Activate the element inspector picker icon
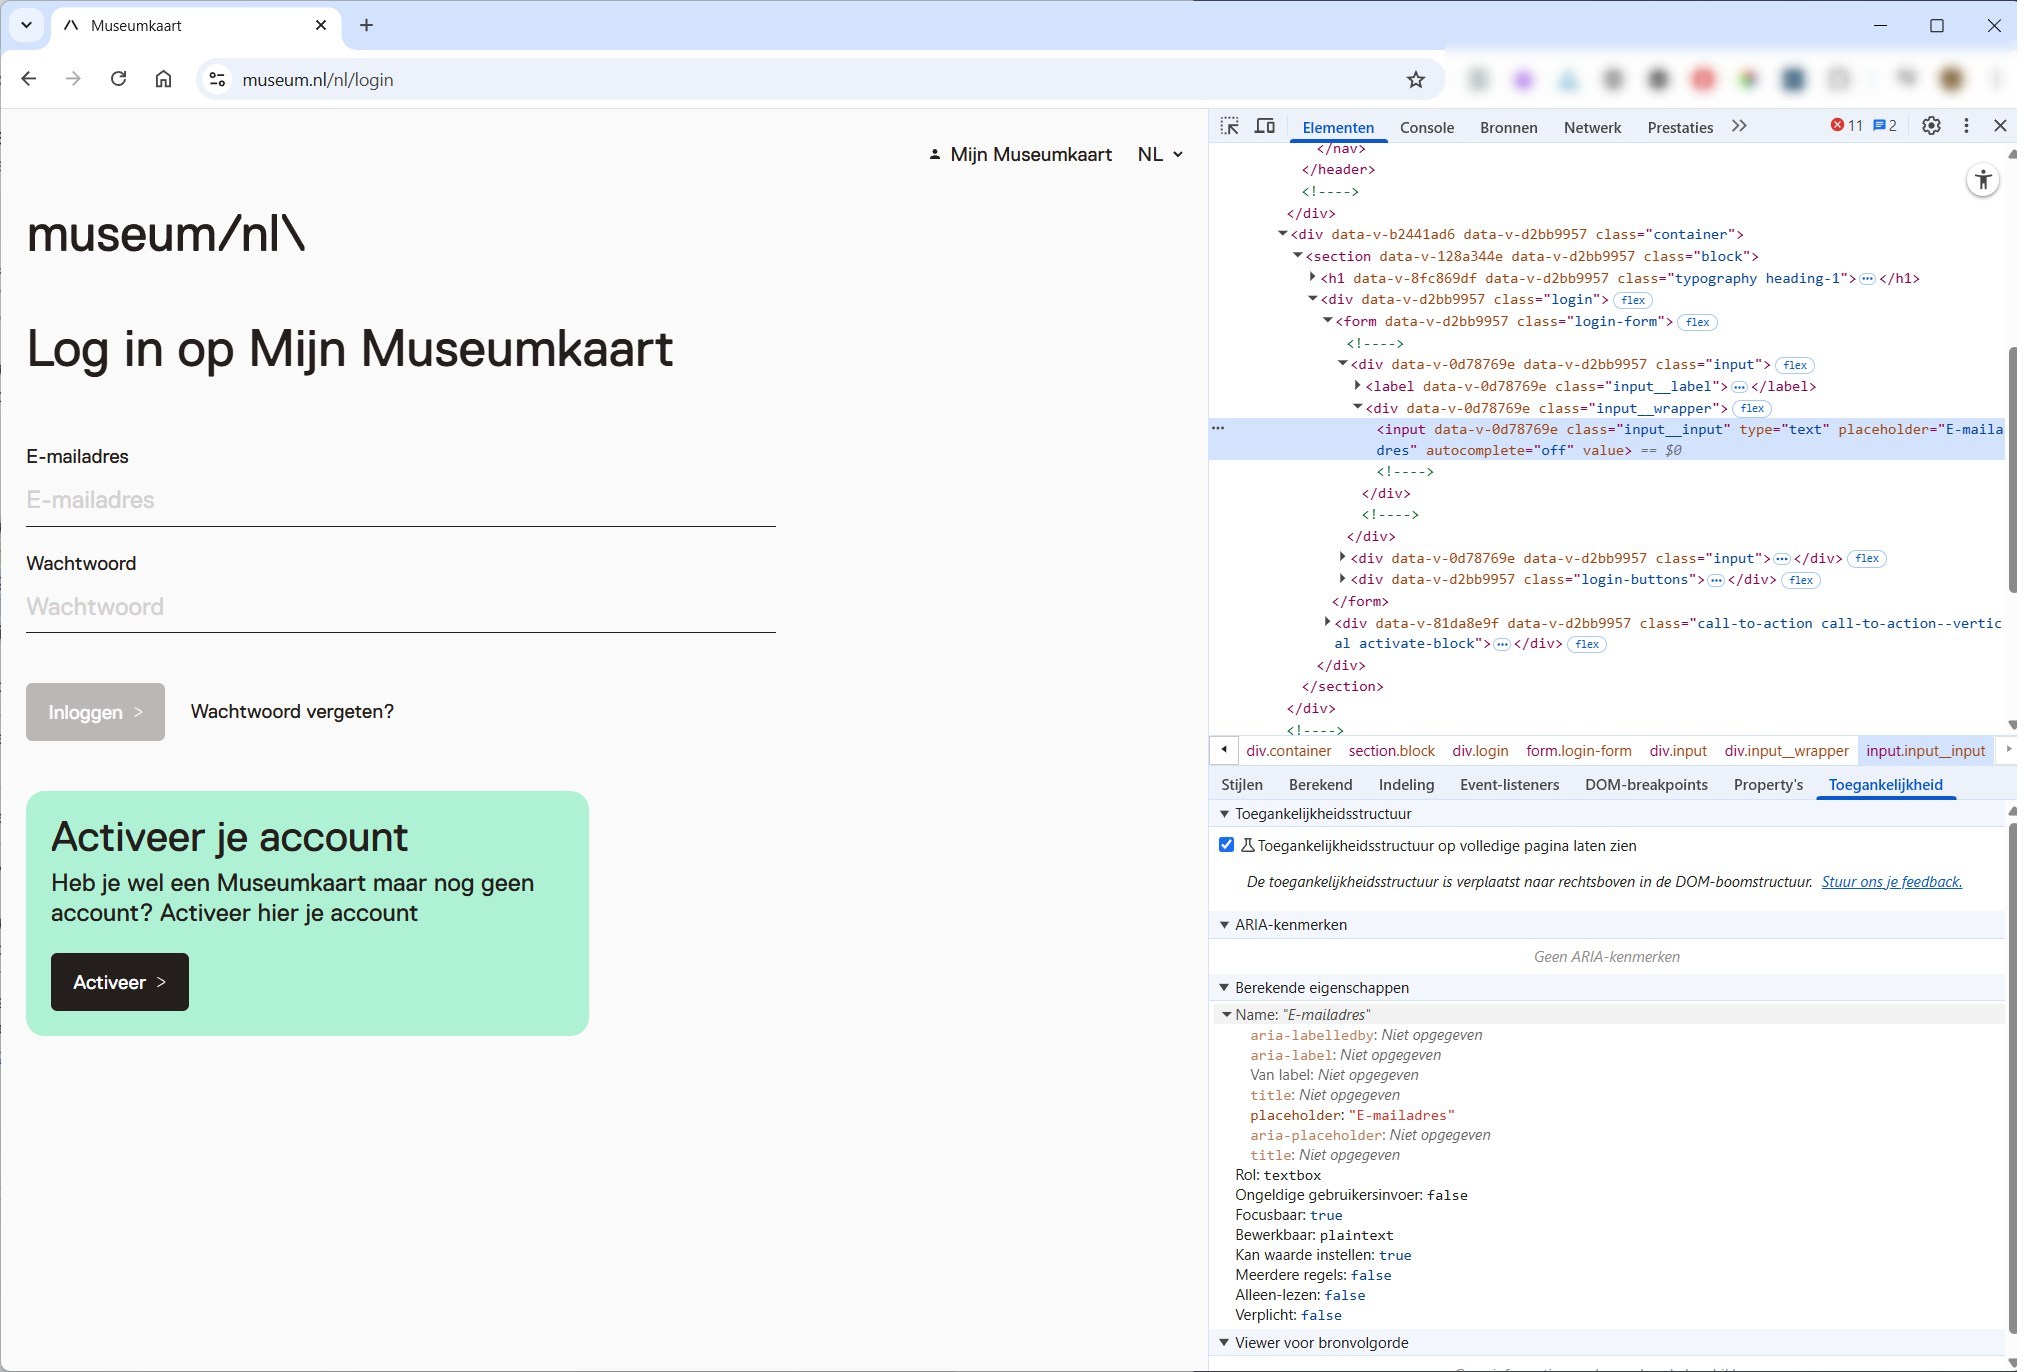 [1229, 126]
